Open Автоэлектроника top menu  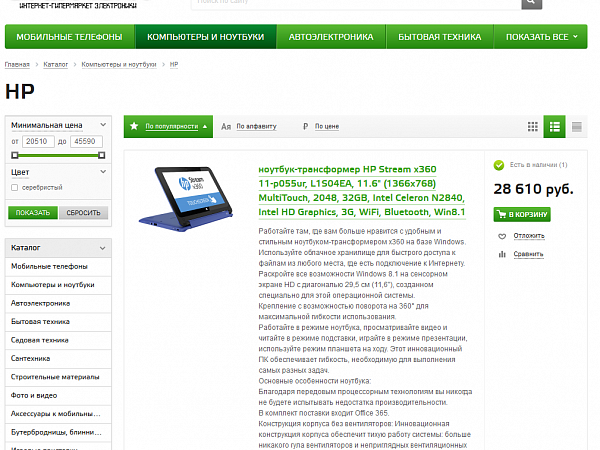331,37
